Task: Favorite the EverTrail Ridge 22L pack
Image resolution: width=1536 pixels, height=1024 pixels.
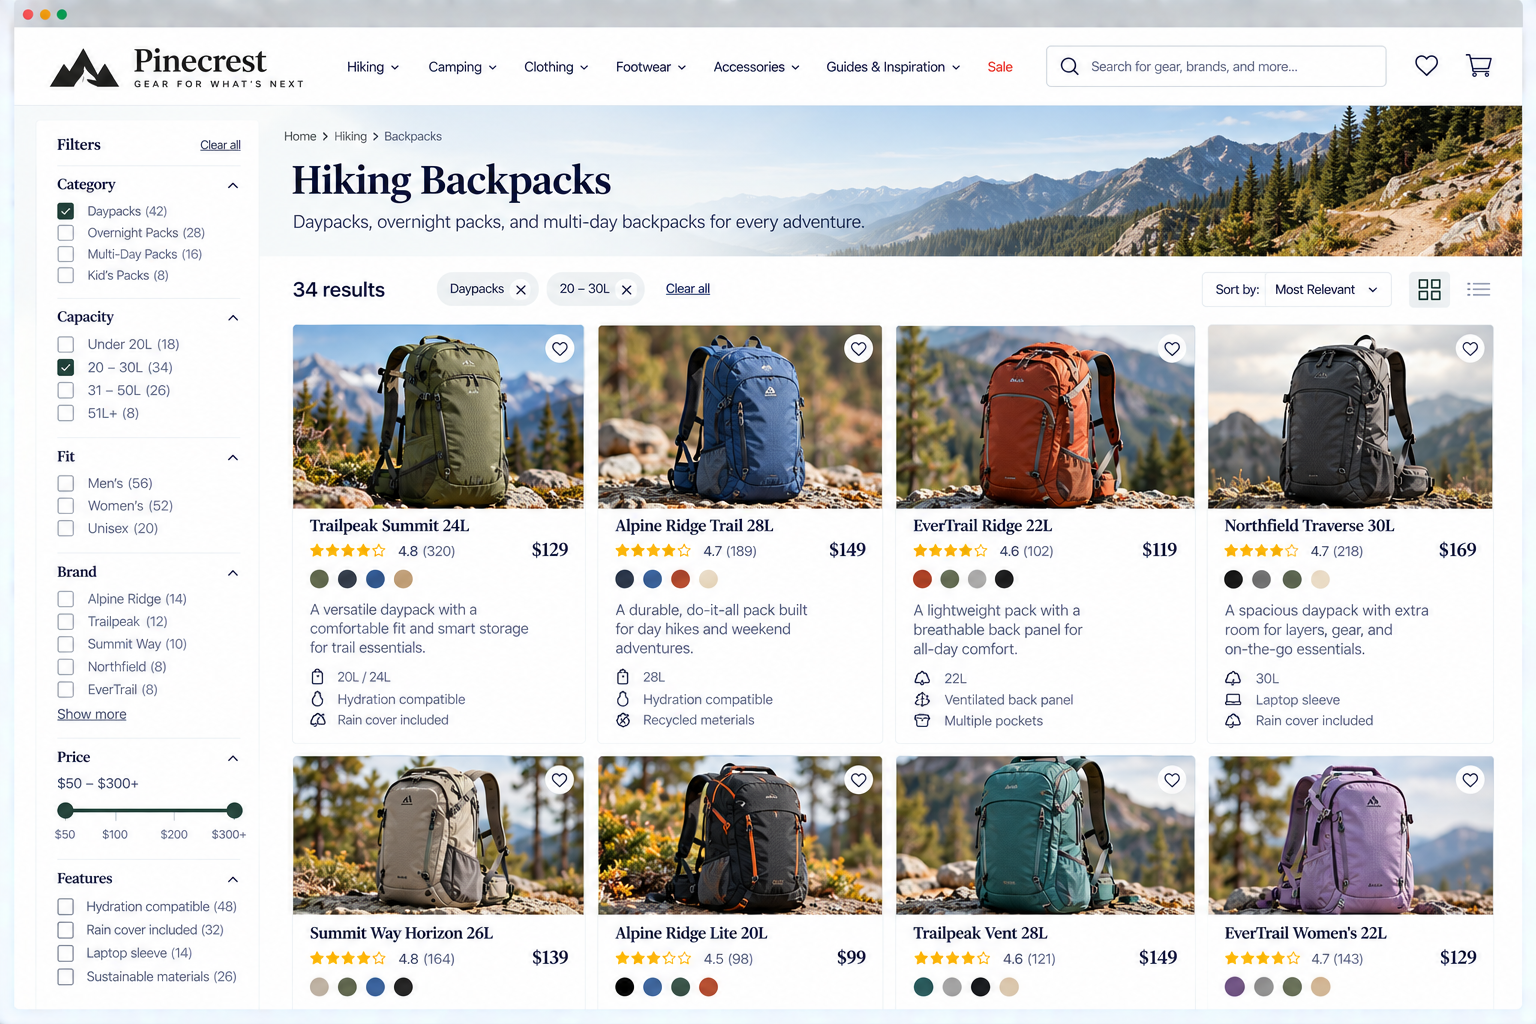Action: 1172,349
